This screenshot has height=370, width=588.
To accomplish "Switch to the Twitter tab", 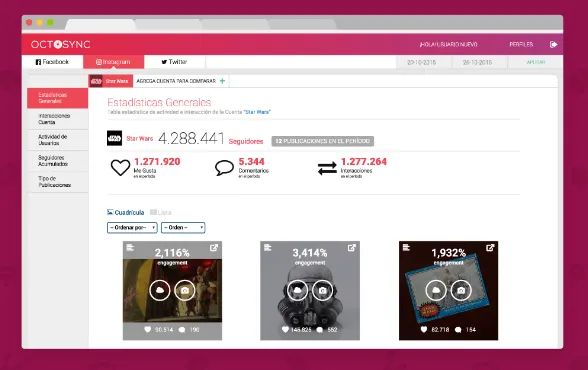I will point(174,62).
